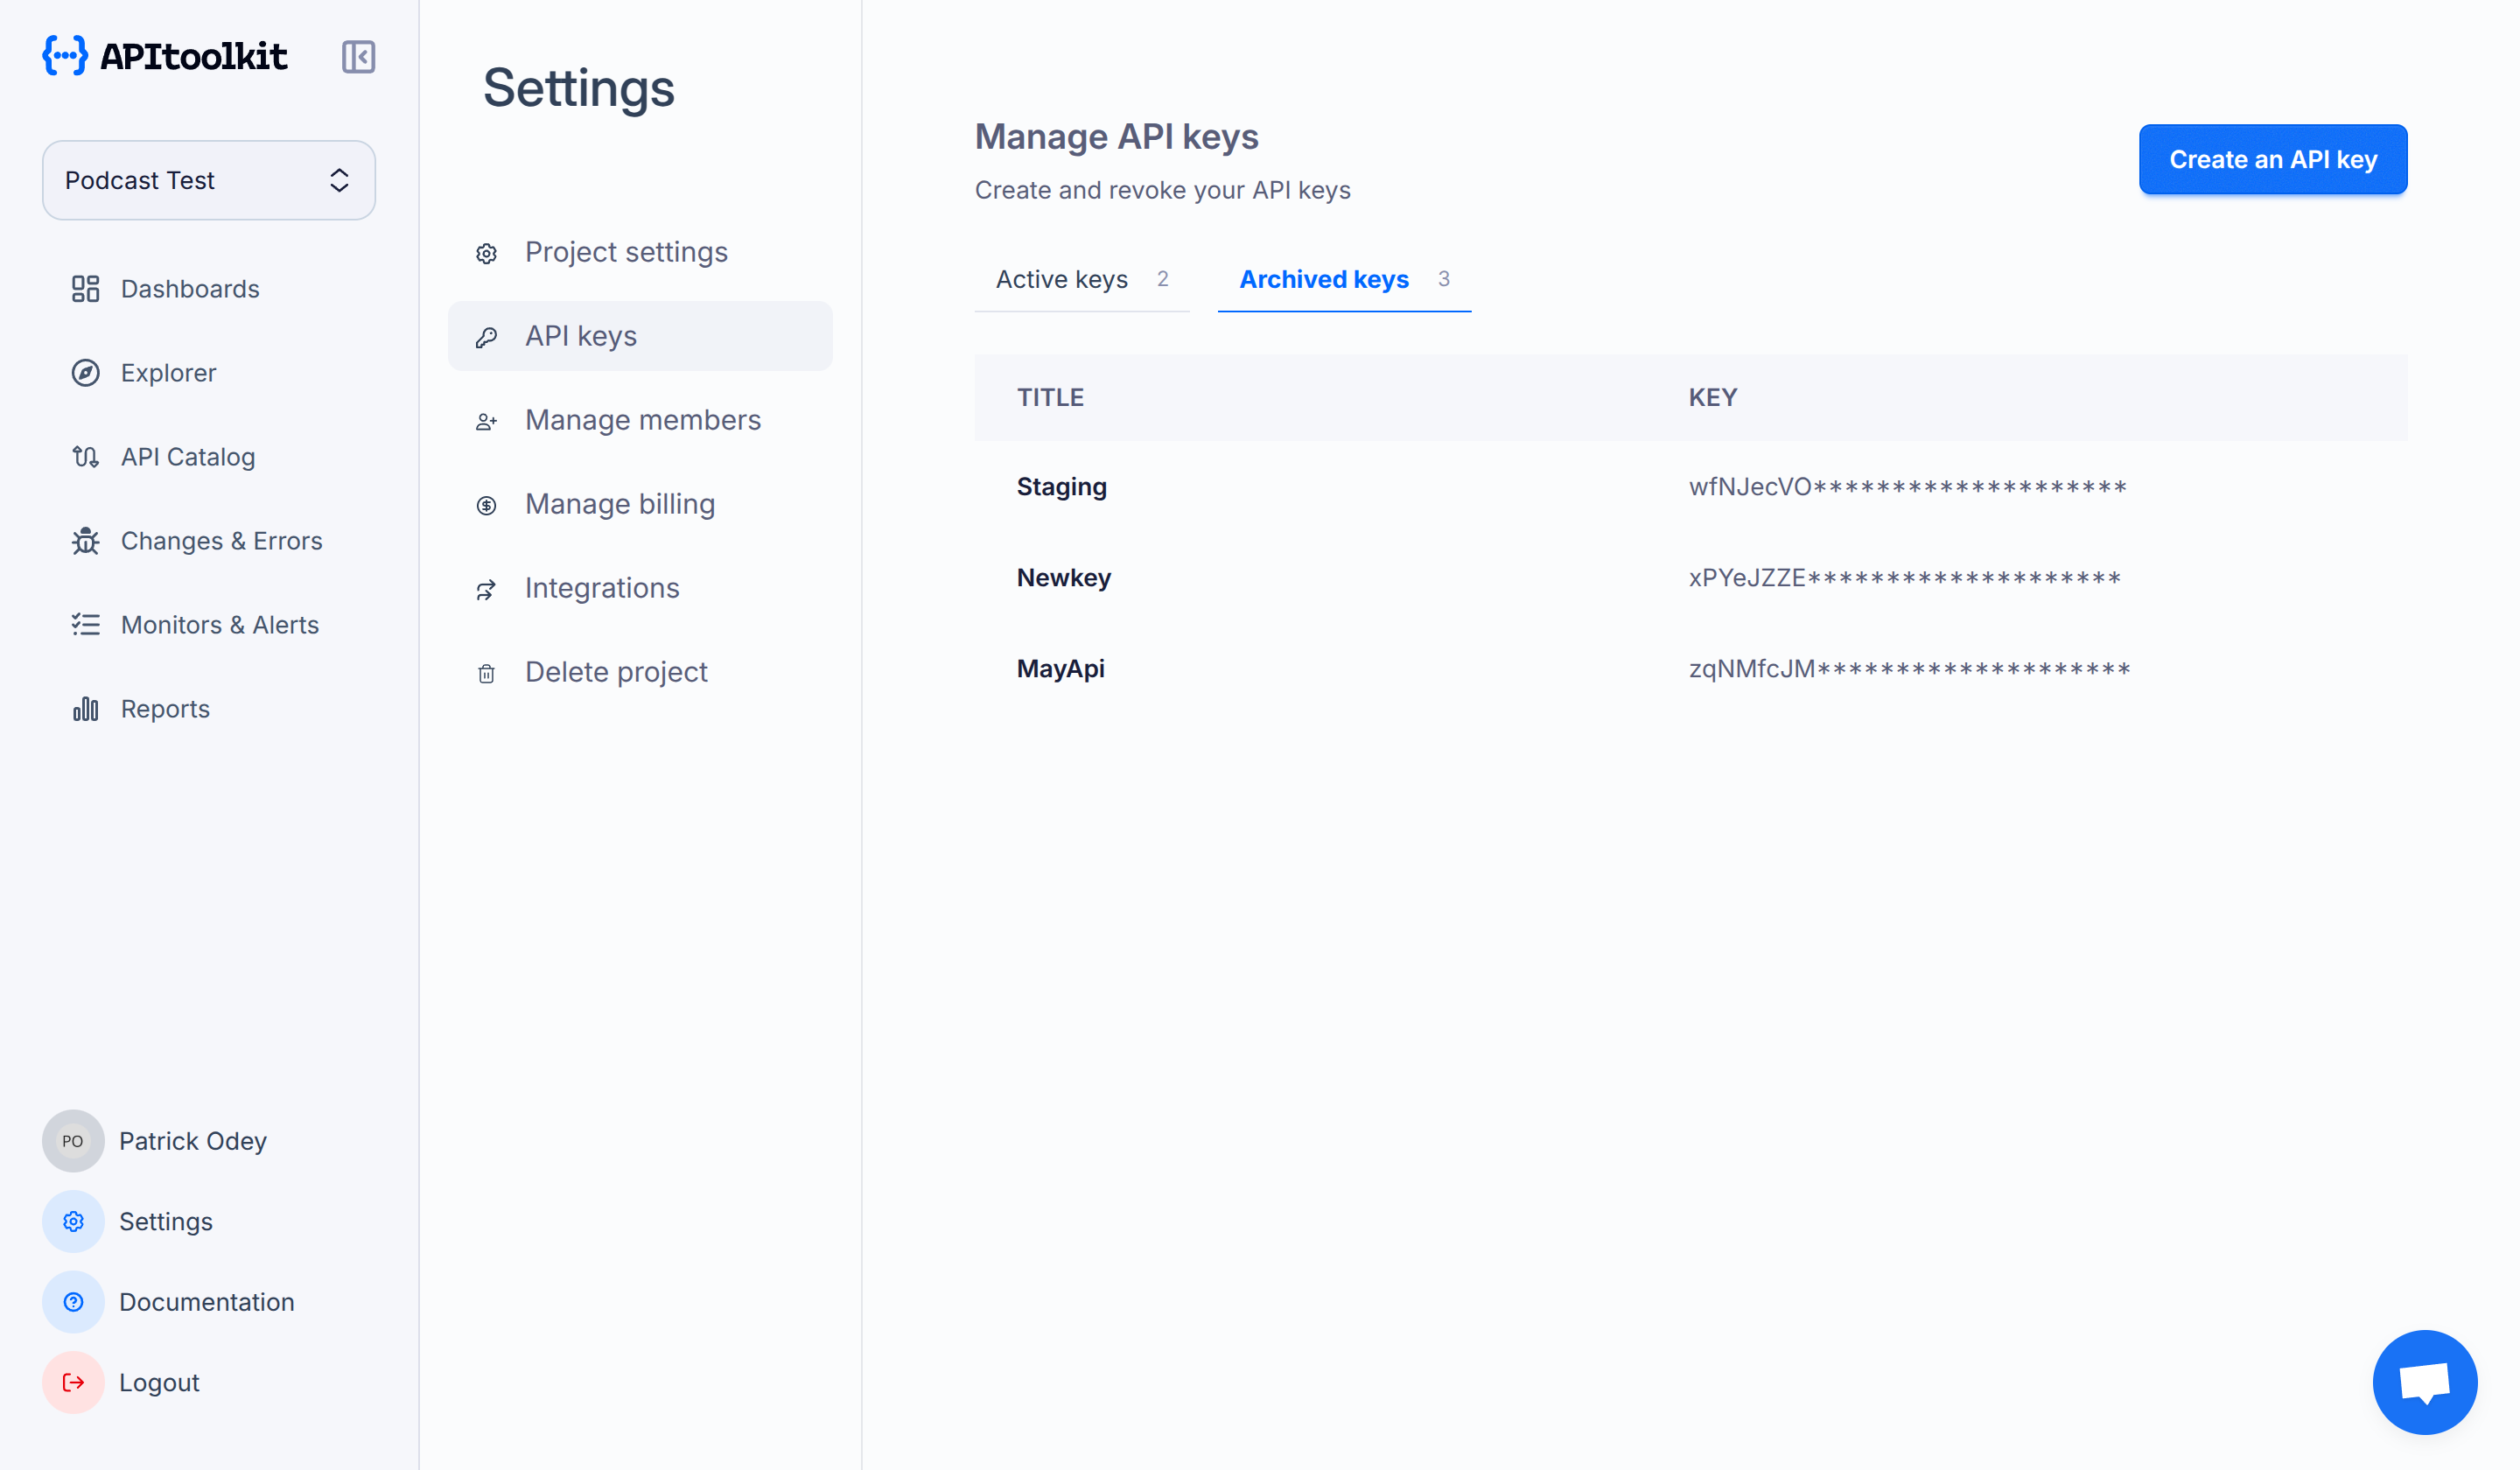Open Monitors & Alerts
Screen dimensions: 2520x1470
pyautogui.click(x=219, y=624)
